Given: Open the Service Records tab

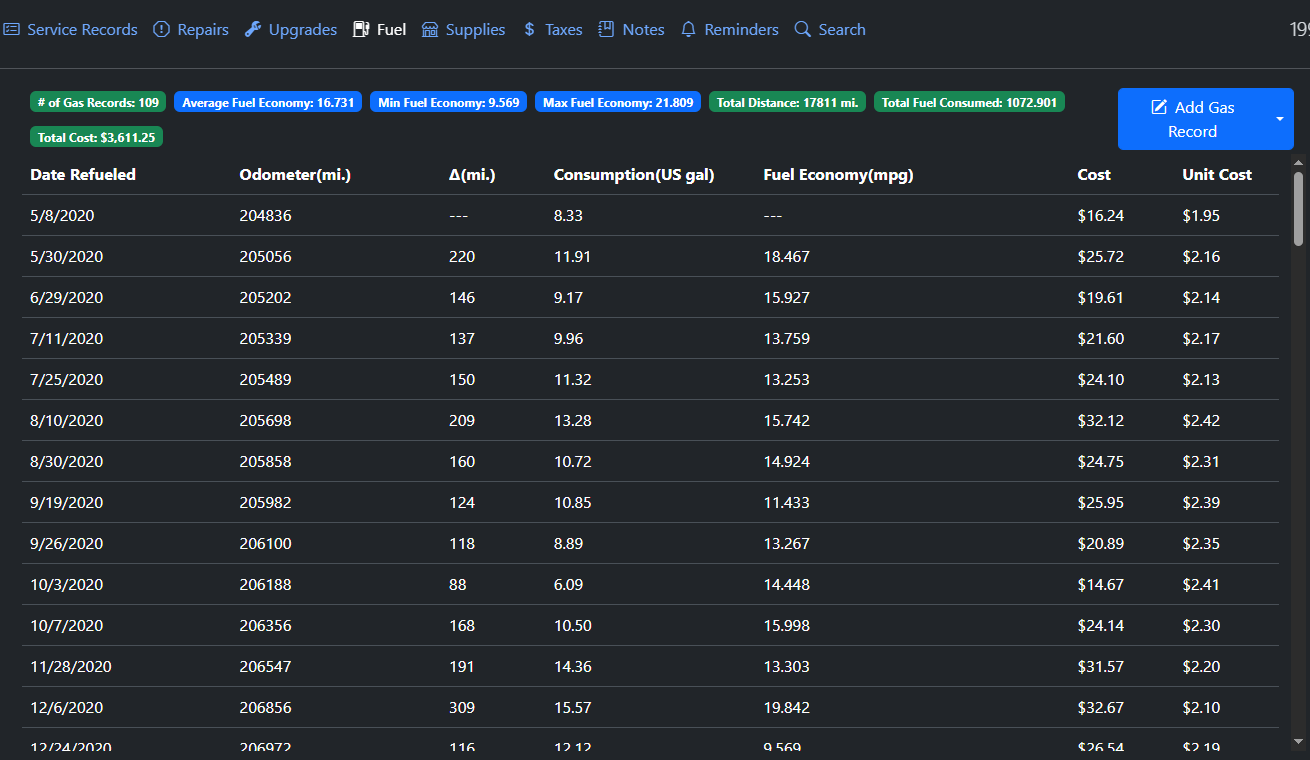Looking at the screenshot, I should coord(82,30).
